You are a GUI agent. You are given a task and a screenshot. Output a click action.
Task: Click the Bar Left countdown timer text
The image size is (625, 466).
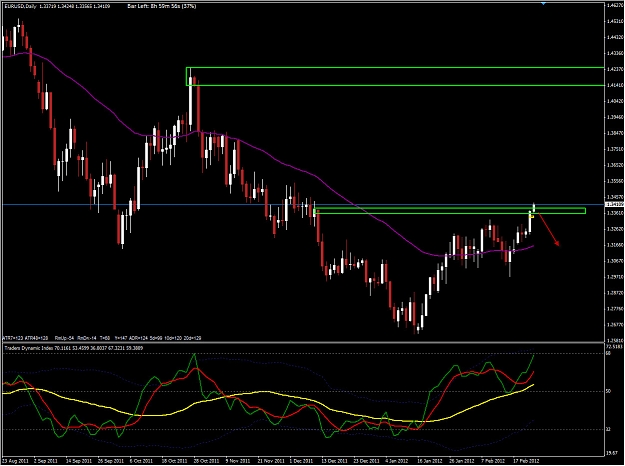(162, 7)
